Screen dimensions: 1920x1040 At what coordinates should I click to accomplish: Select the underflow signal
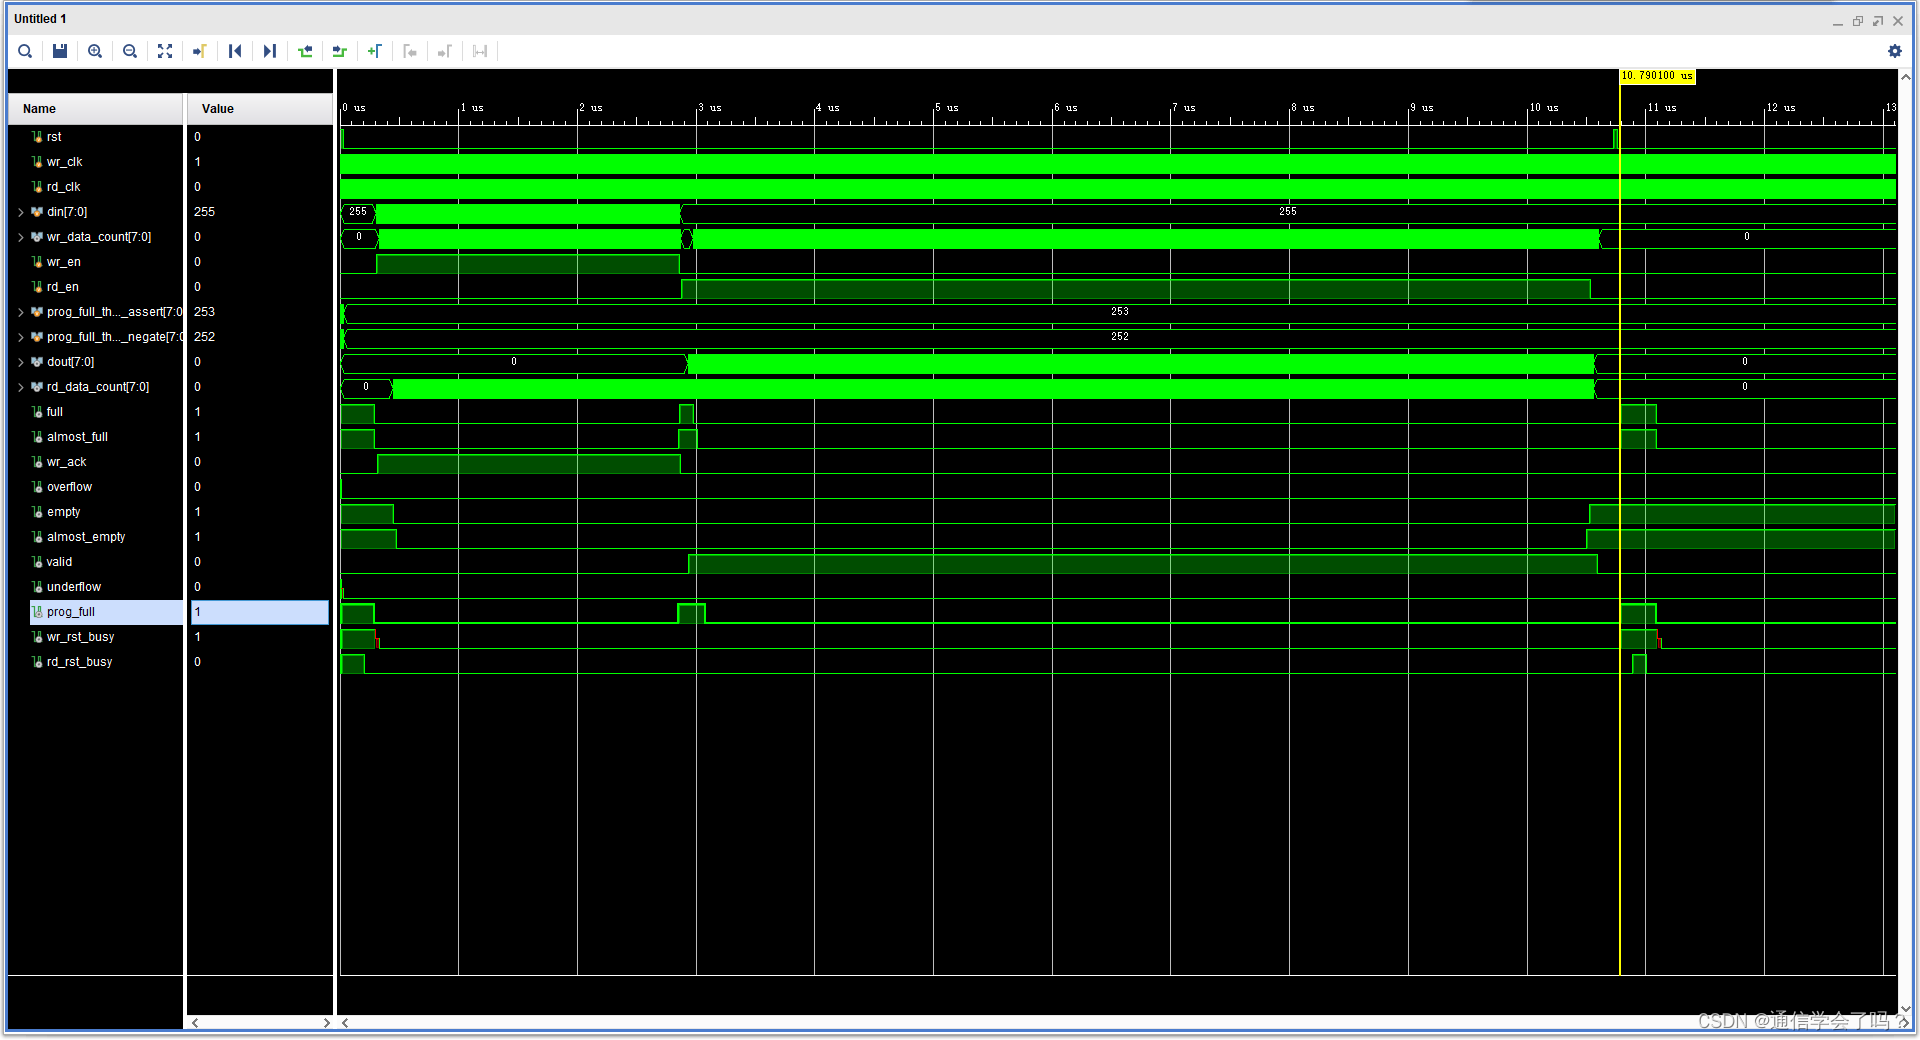point(74,587)
